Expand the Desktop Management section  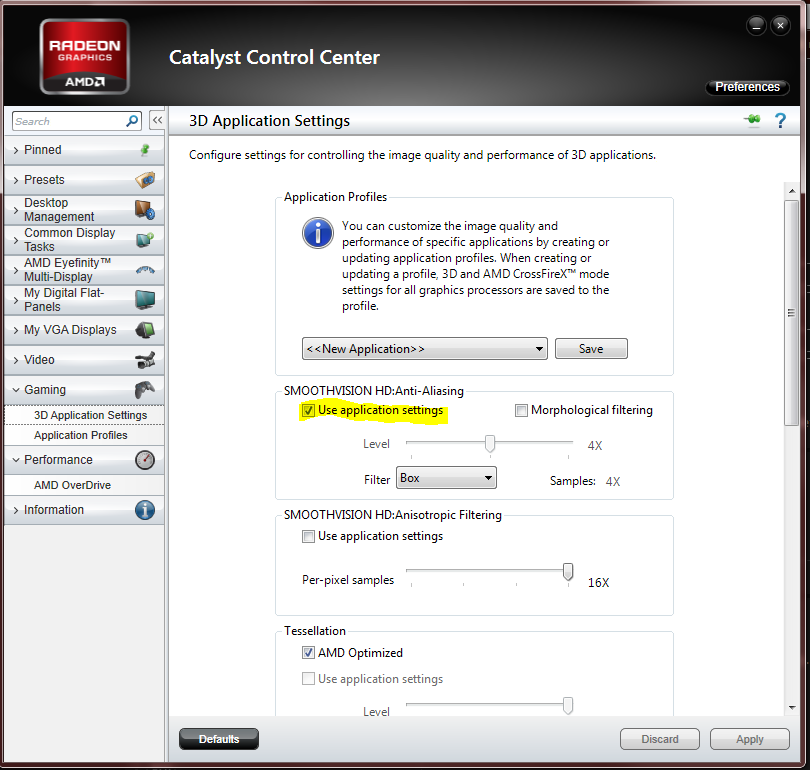tap(84, 210)
